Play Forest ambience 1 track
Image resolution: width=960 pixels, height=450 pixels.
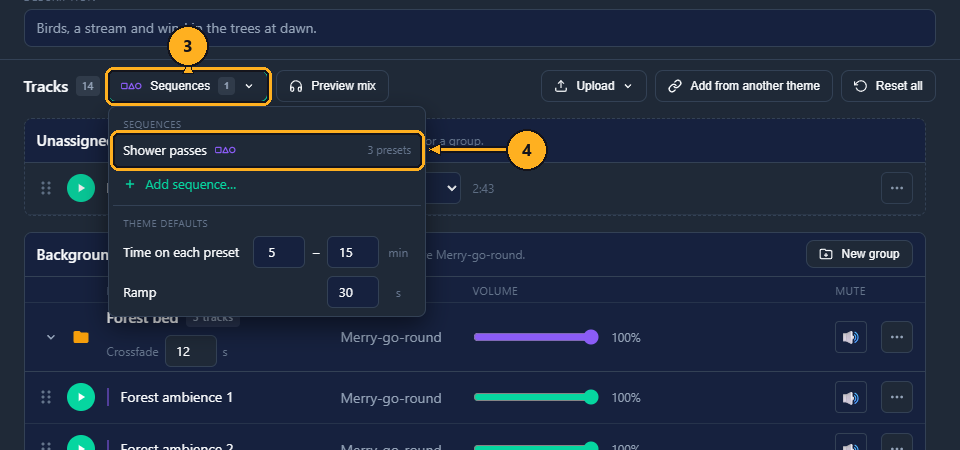tap(81, 397)
